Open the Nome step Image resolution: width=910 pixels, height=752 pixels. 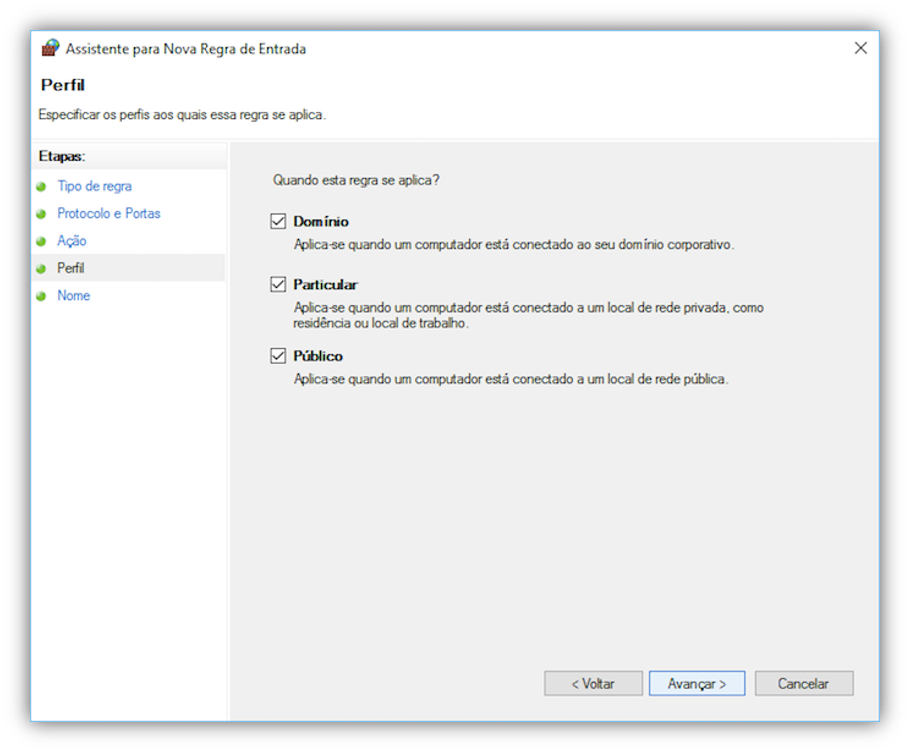click(x=74, y=295)
